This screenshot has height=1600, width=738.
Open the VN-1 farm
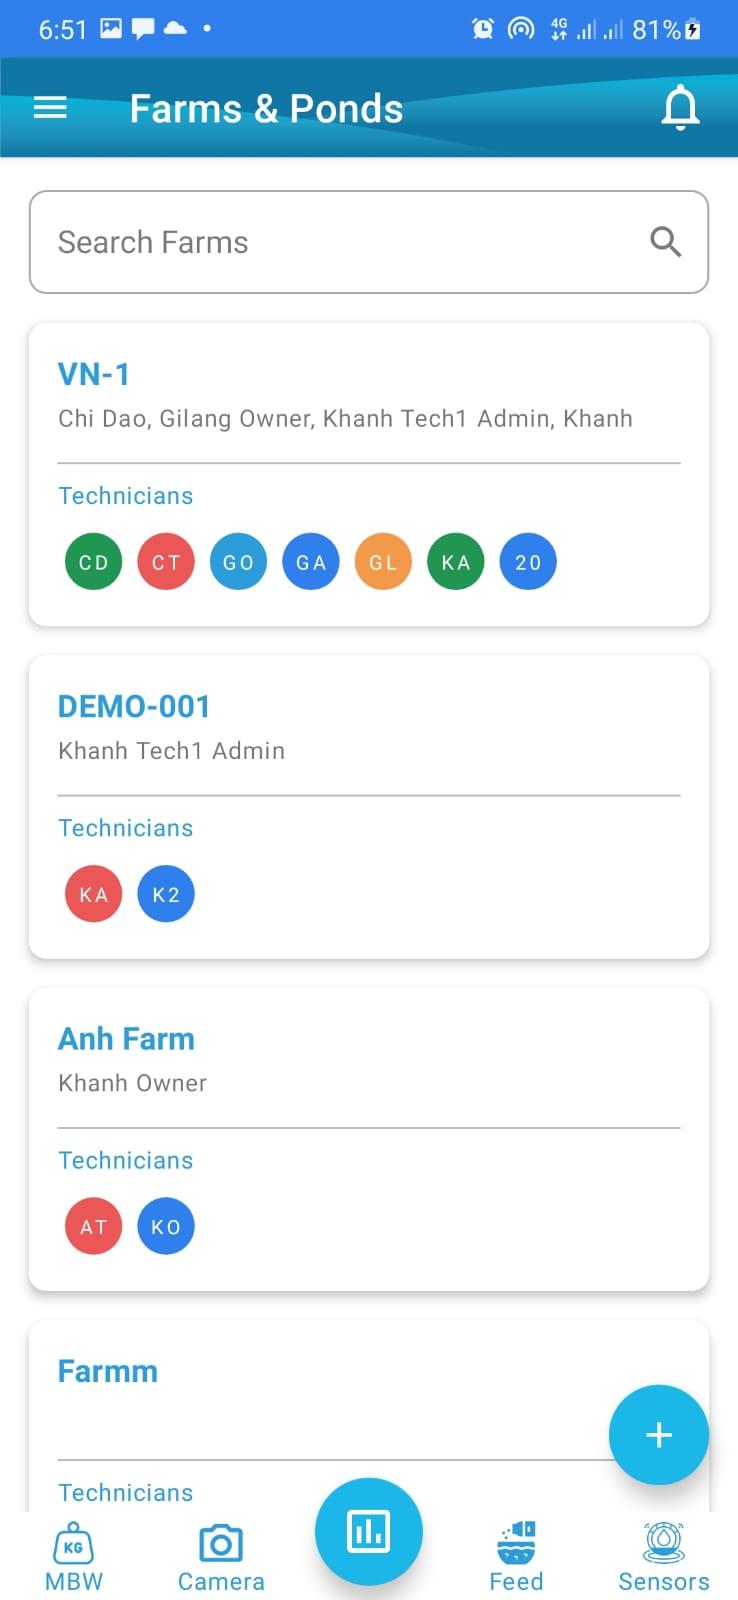point(369,475)
